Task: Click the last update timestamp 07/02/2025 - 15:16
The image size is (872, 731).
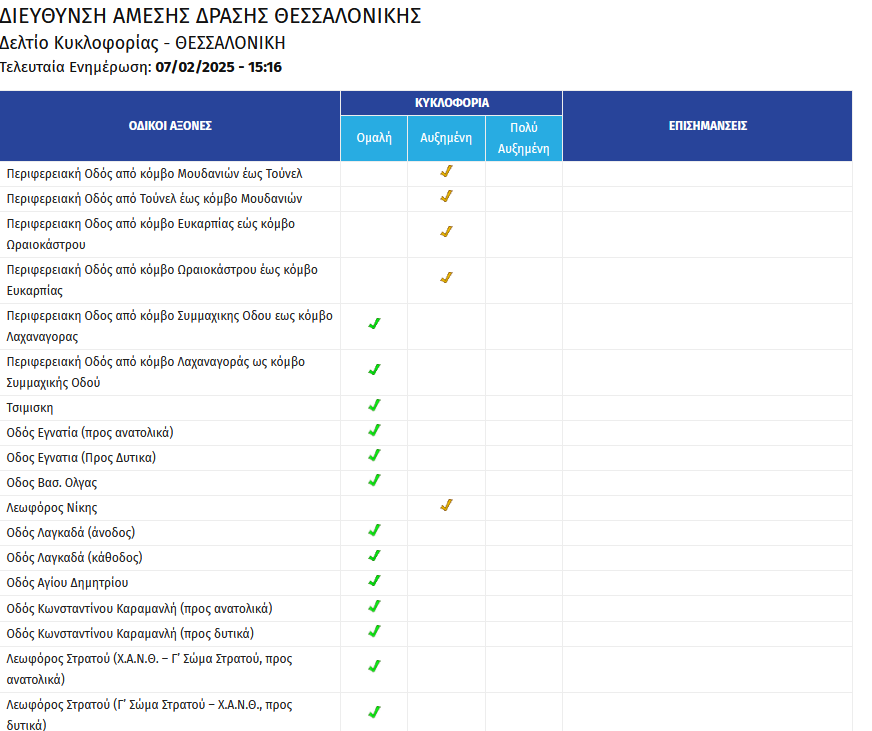Action: click(219, 67)
